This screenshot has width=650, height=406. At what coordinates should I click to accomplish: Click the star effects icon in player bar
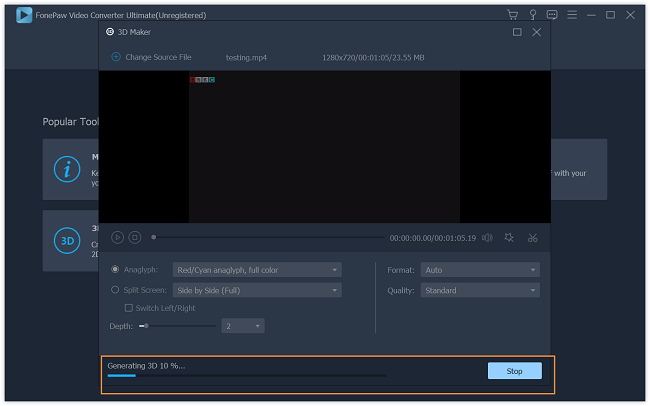pyautogui.click(x=509, y=238)
